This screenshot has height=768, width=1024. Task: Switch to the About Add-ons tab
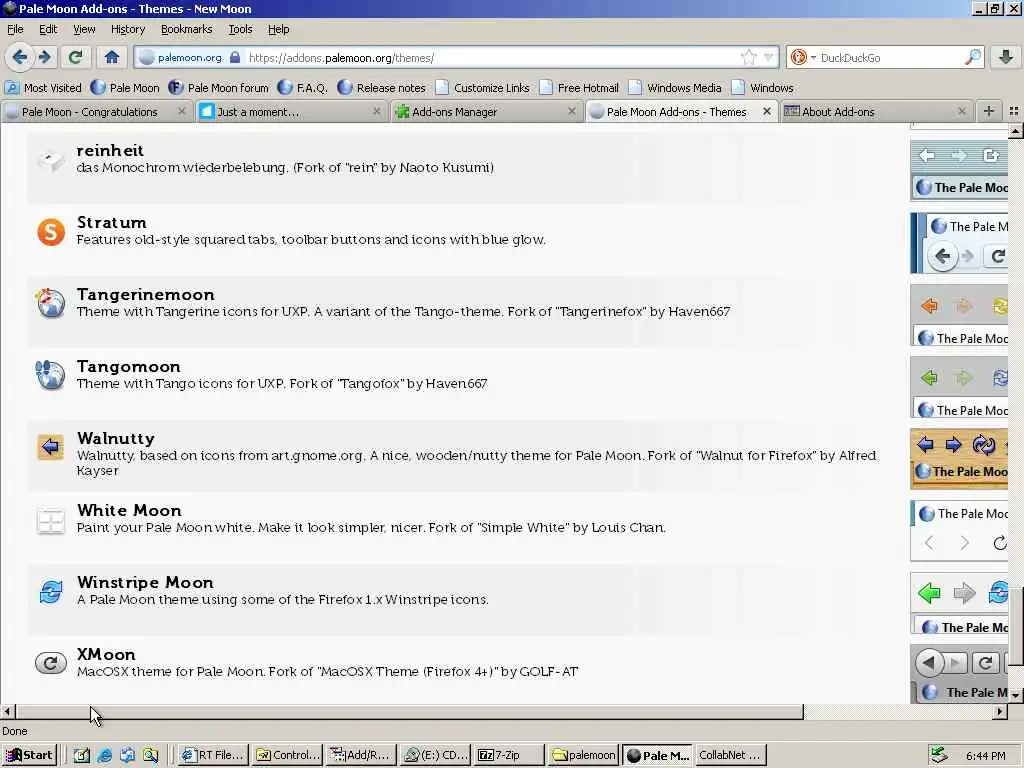(x=838, y=112)
